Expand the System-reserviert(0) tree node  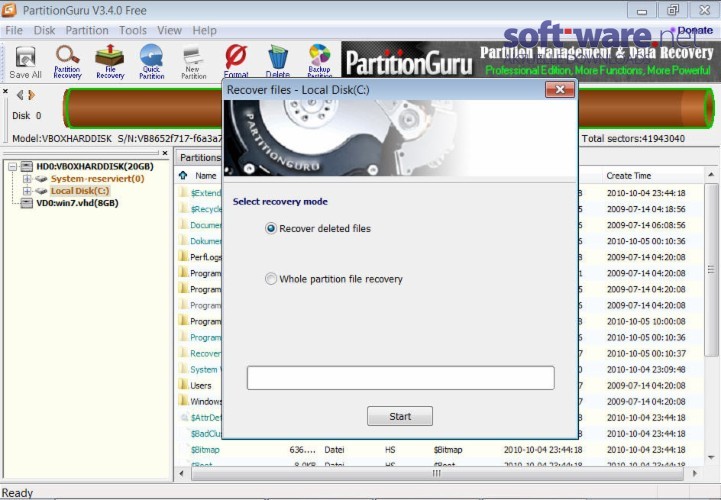tap(27, 178)
